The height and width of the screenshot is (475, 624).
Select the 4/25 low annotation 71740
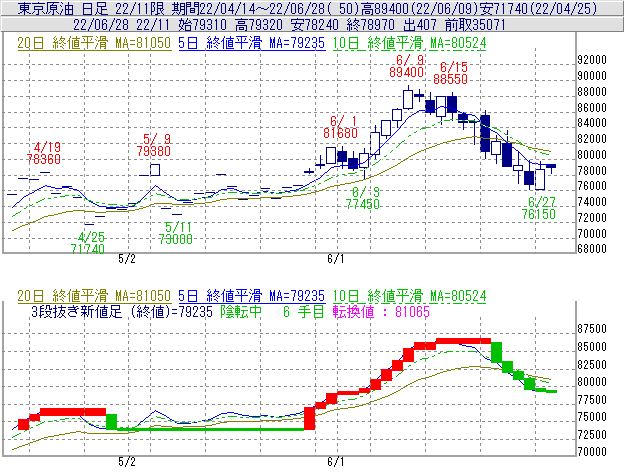pos(88,248)
